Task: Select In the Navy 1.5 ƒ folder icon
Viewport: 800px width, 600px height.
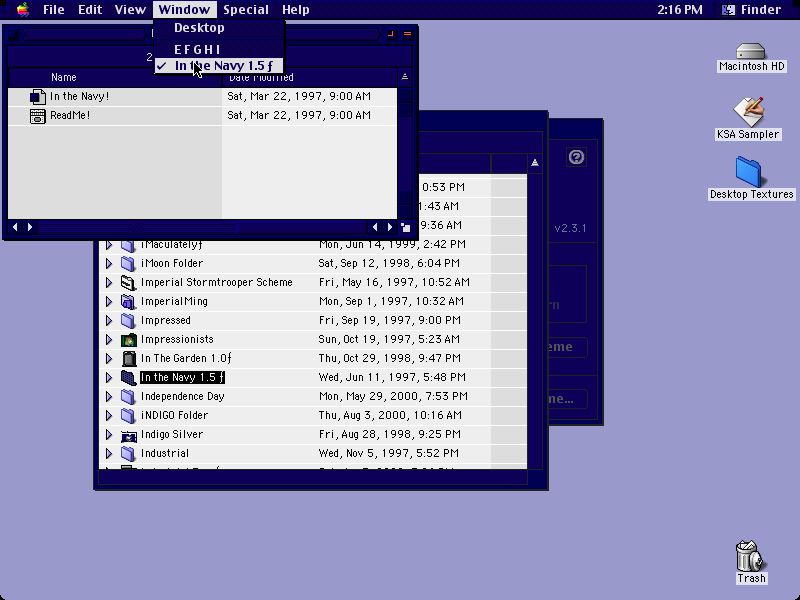Action: click(129, 378)
